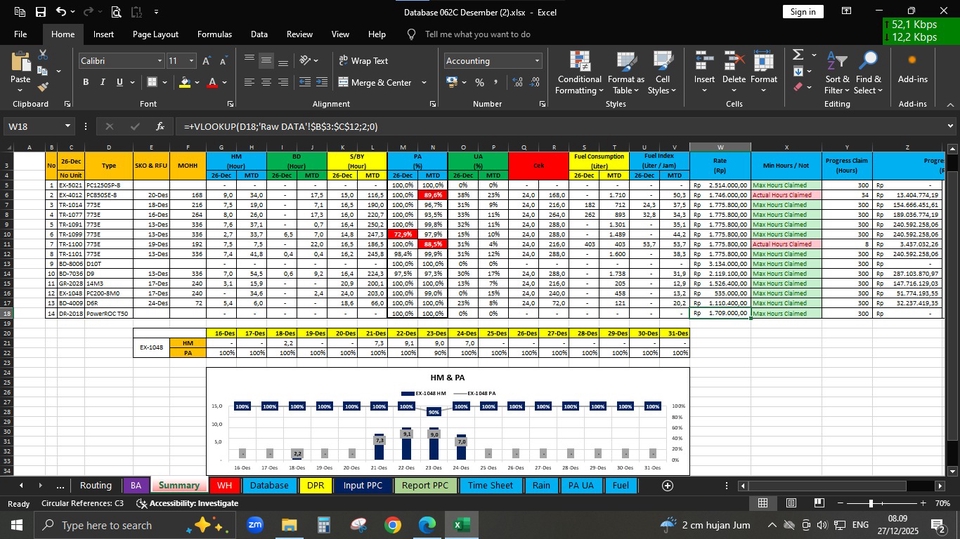Toggle Bold formatting
The height and width of the screenshot is (539, 960).
86,82
